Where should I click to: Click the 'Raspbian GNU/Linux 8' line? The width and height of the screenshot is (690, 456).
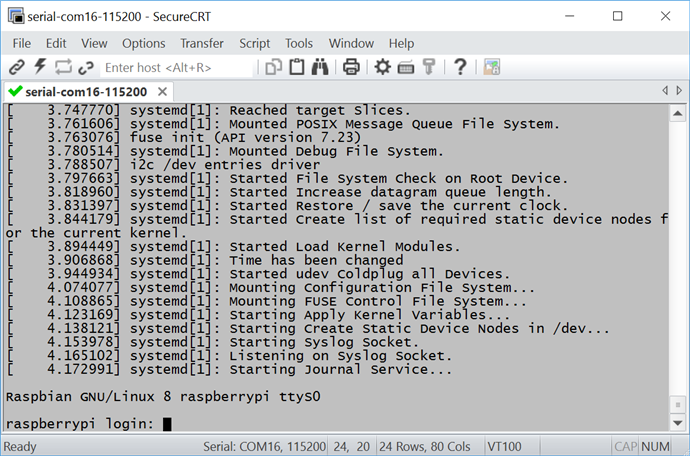[x=163, y=397]
